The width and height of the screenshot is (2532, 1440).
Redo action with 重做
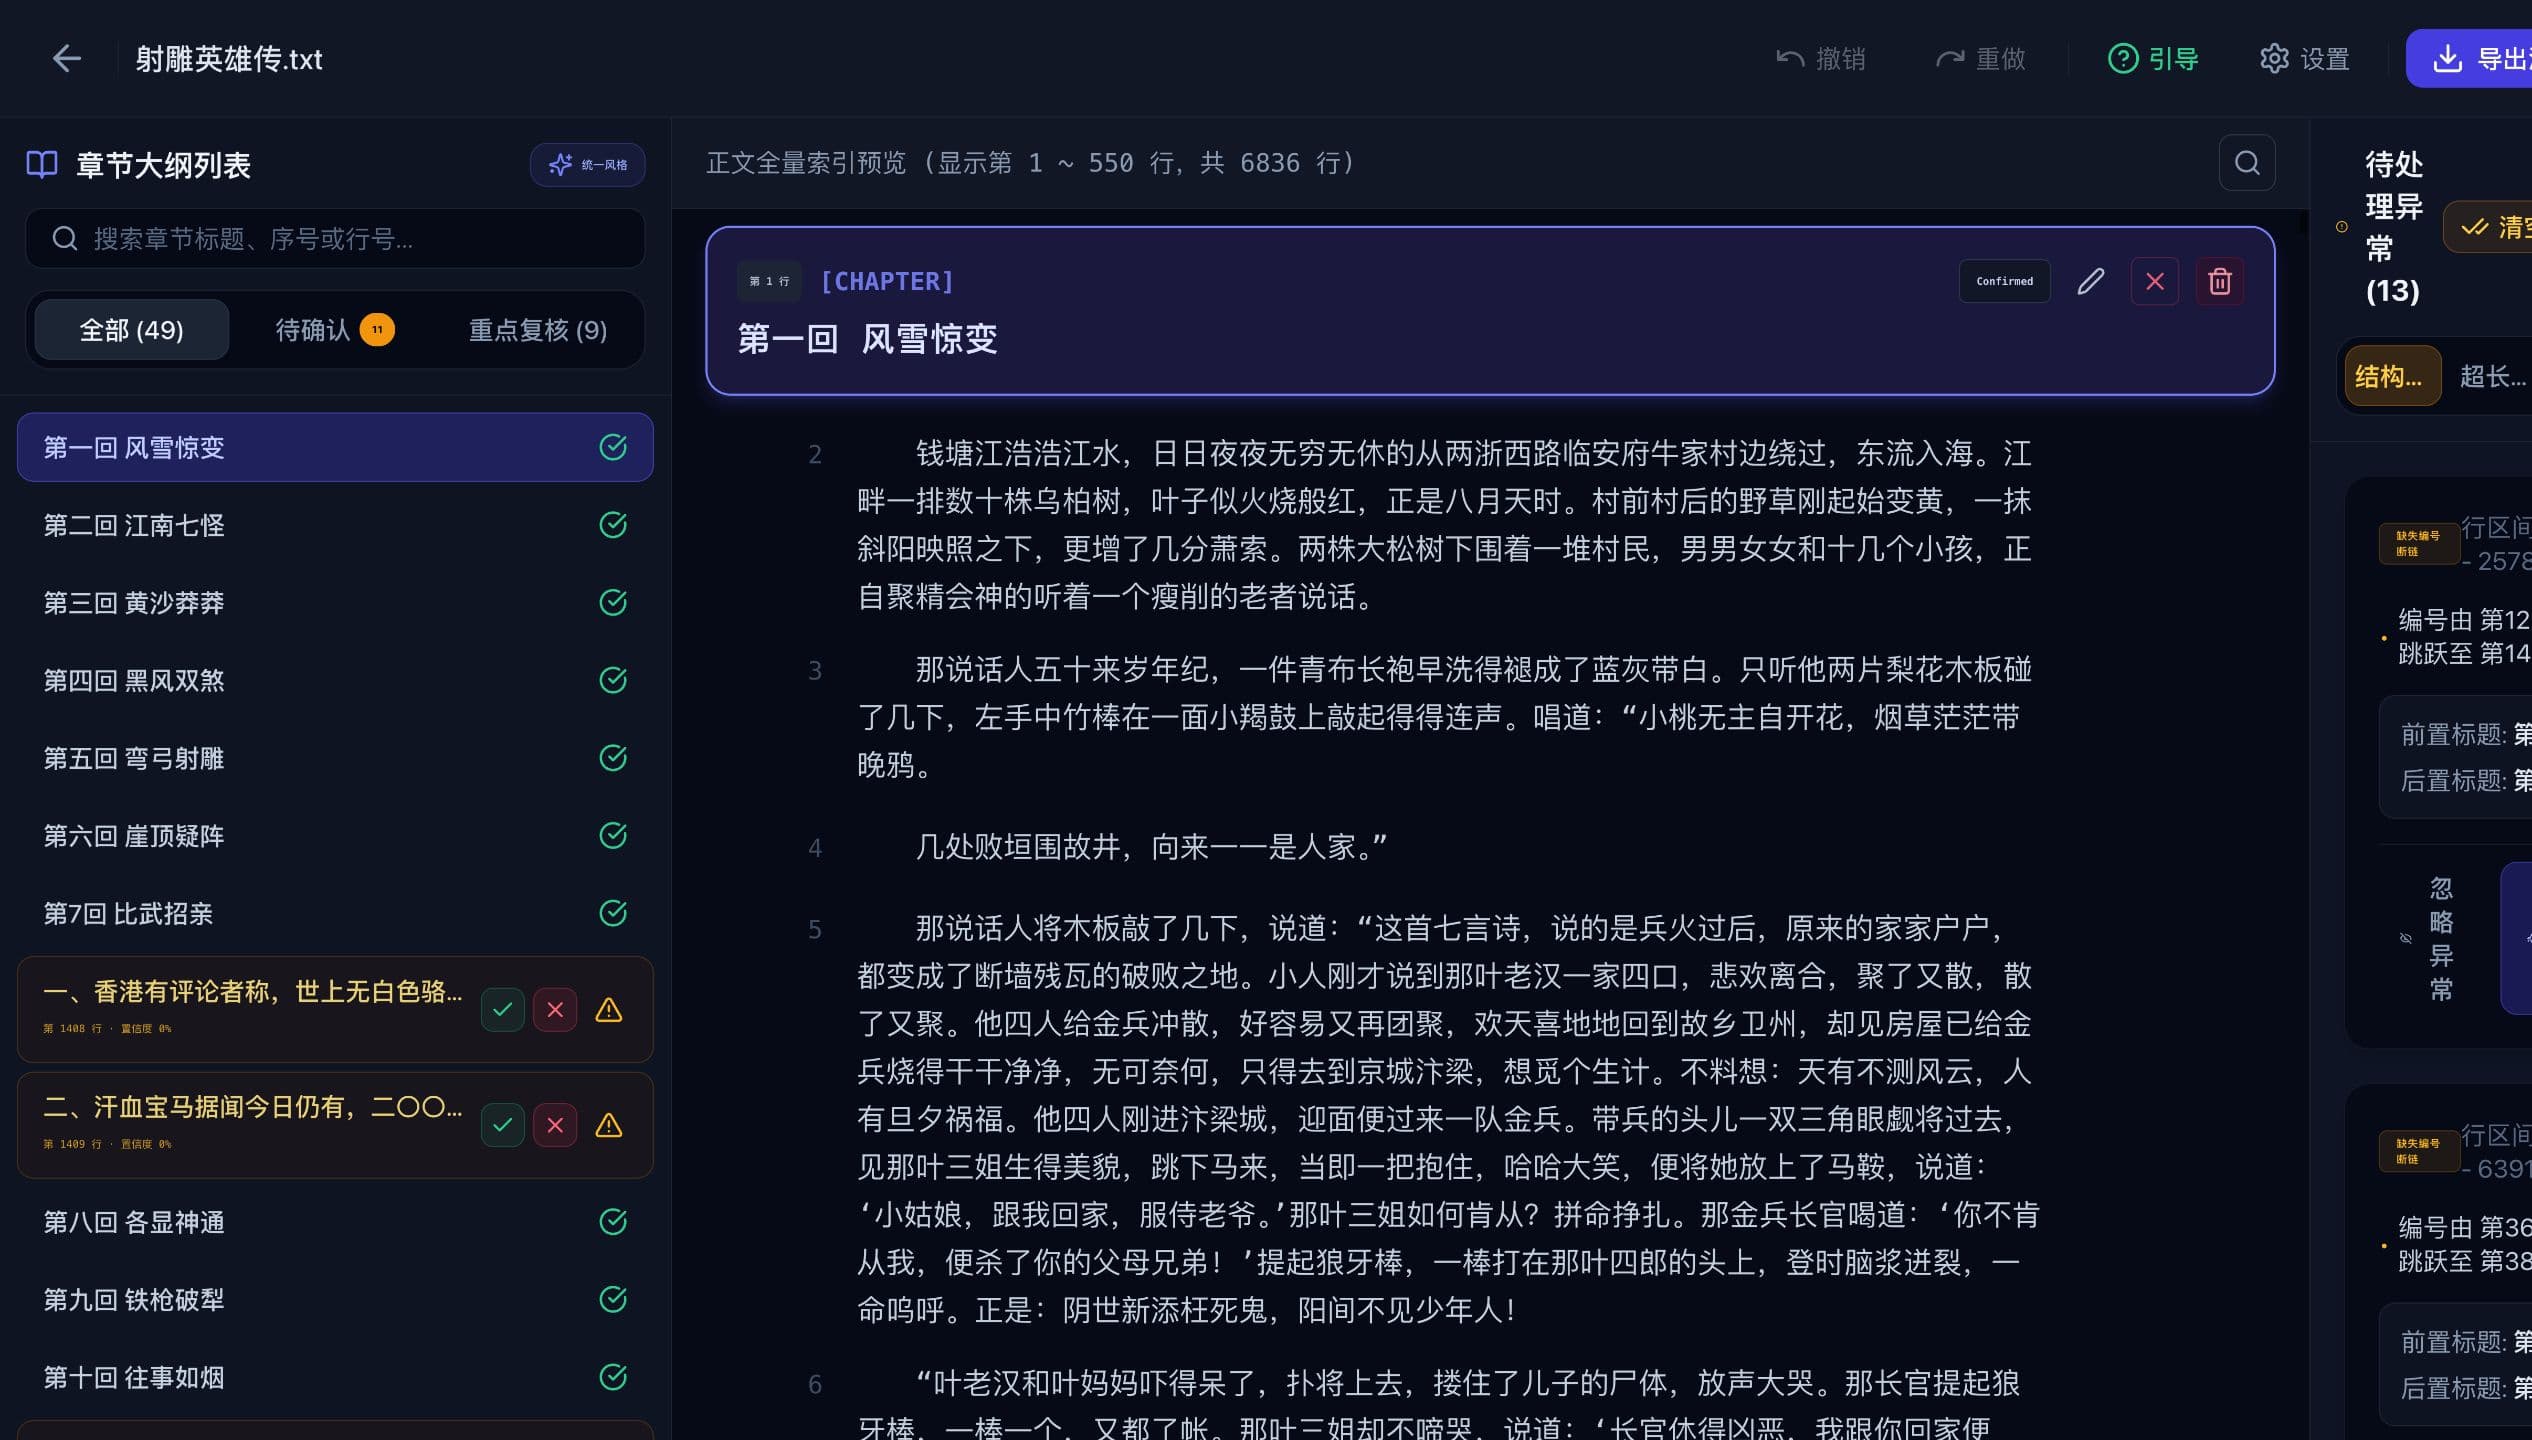click(x=1981, y=59)
